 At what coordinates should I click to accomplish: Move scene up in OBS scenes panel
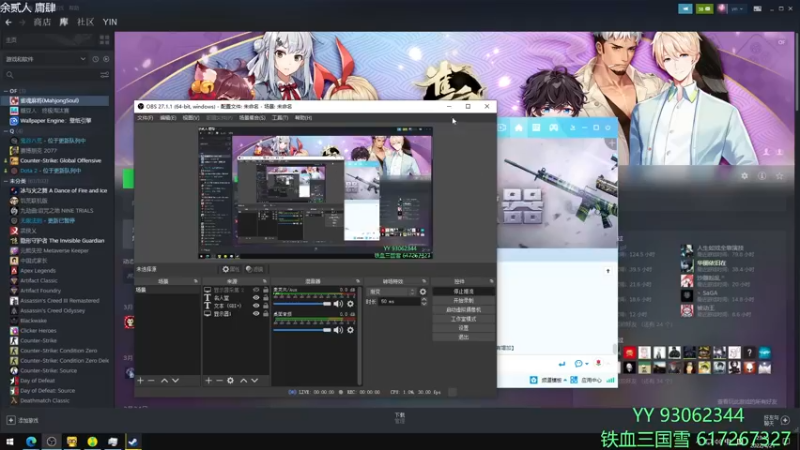164,381
